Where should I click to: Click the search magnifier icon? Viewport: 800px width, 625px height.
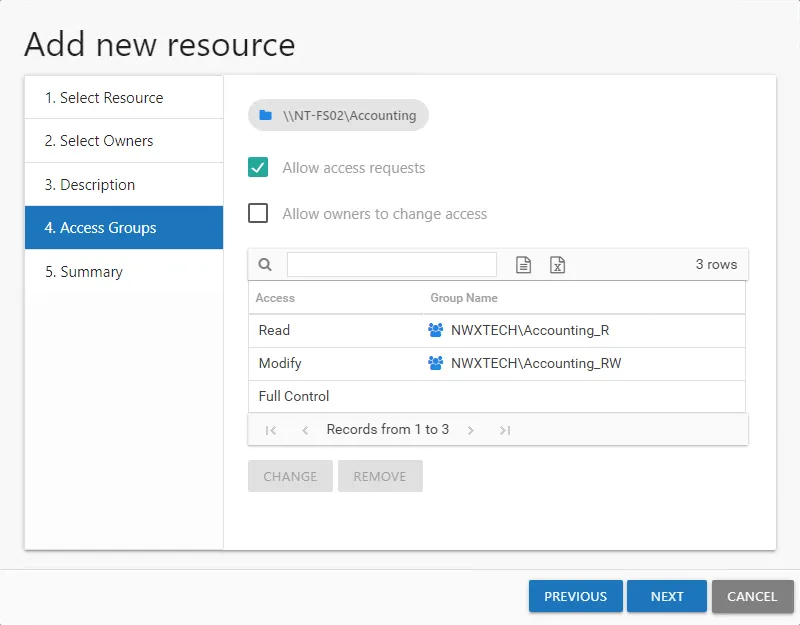click(x=265, y=264)
